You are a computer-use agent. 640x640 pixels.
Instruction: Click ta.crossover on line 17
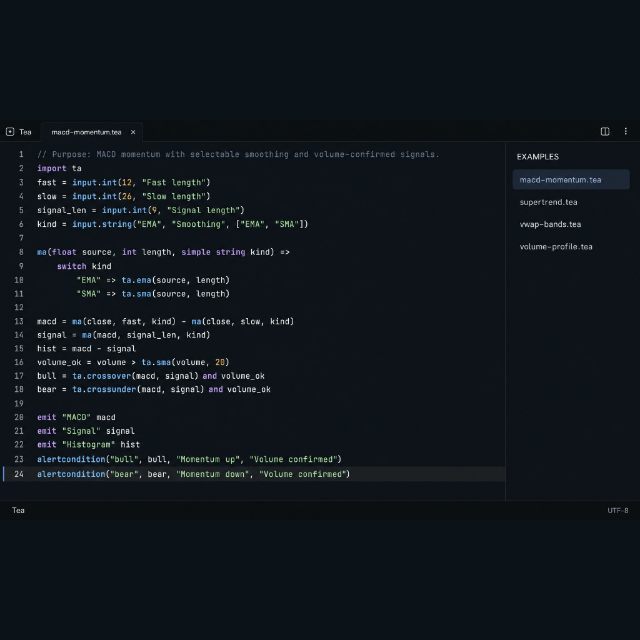click(x=102, y=376)
